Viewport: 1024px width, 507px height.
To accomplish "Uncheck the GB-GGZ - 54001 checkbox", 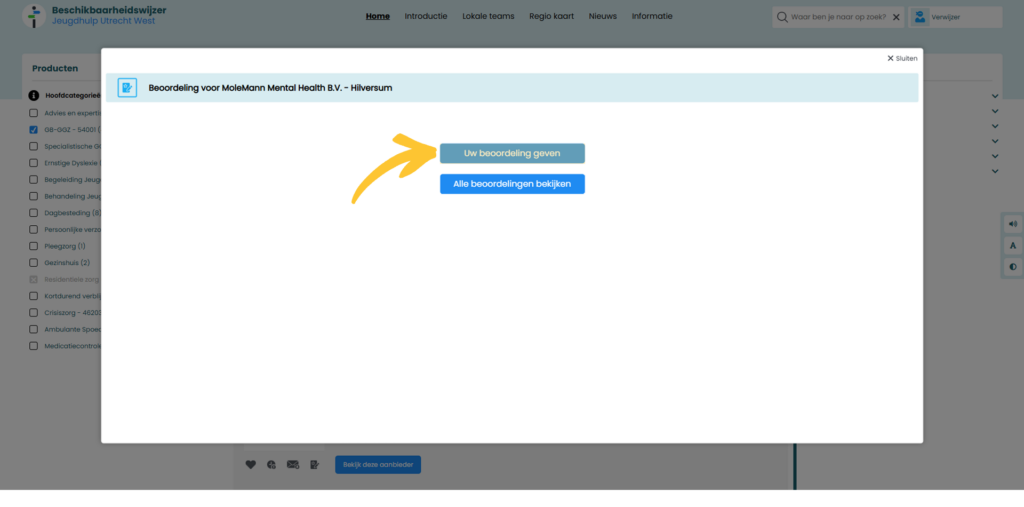I will [33, 129].
